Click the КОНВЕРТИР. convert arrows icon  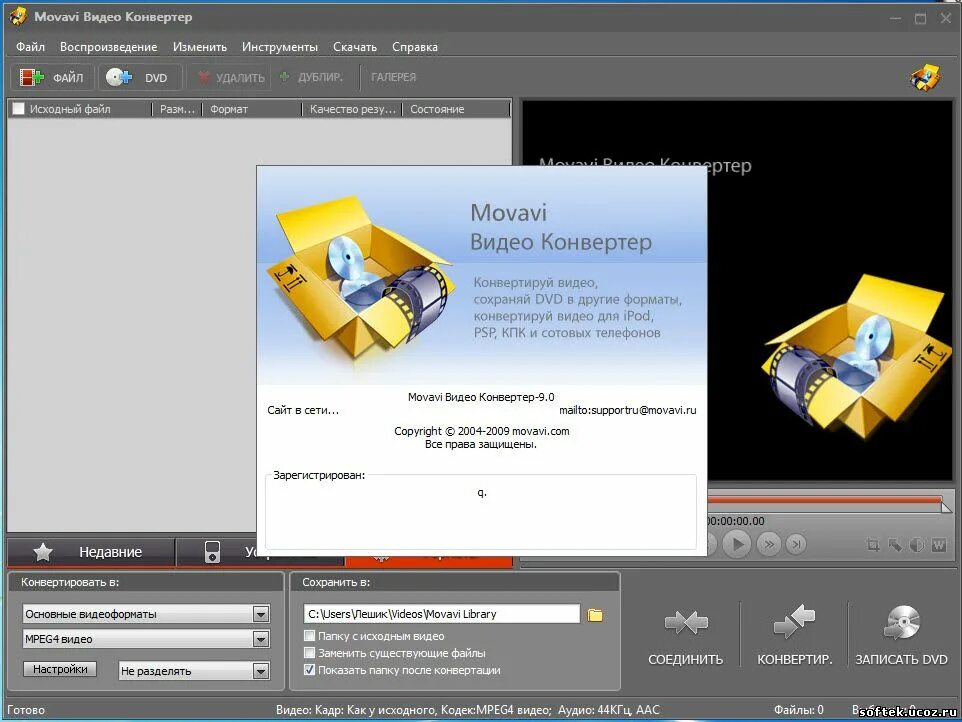point(794,621)
